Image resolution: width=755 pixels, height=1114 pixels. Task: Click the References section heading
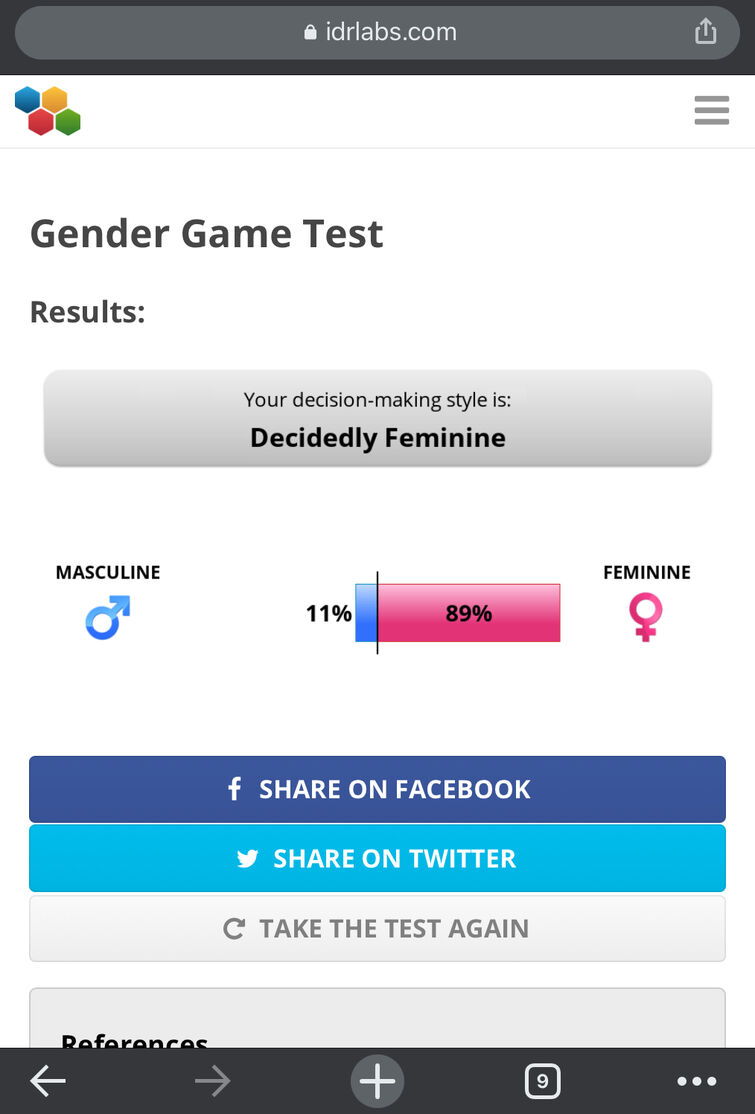pos(134,1040)
